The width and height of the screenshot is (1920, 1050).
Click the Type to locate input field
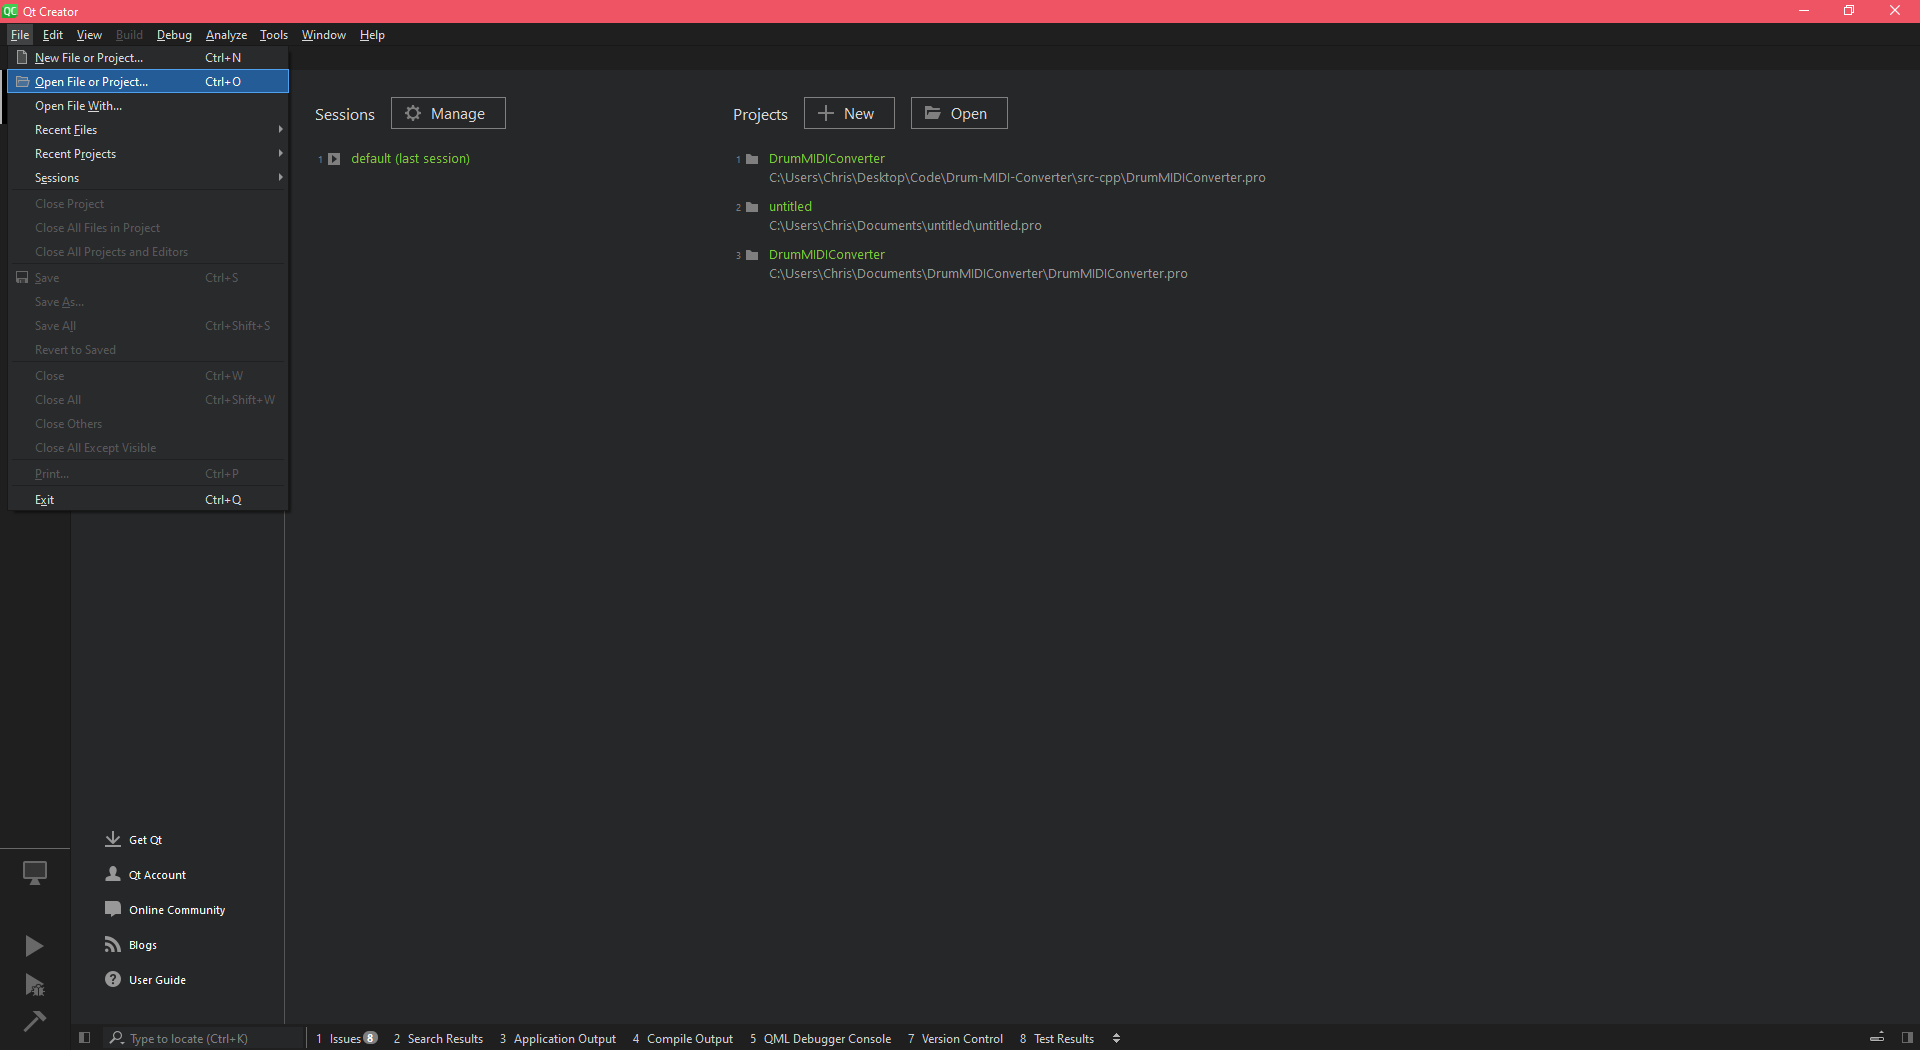(203, 1038)
